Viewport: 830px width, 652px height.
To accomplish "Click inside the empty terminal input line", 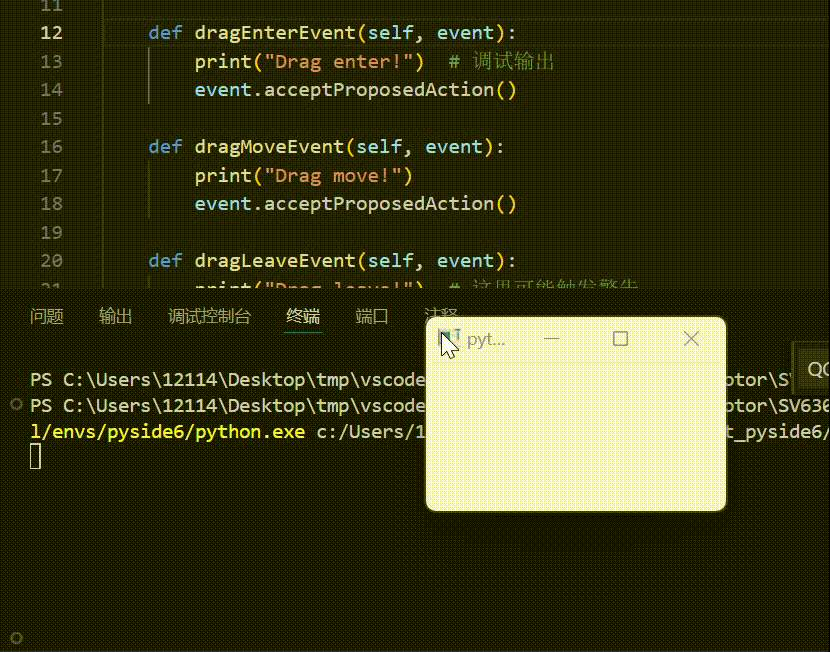I will [60, 456].
